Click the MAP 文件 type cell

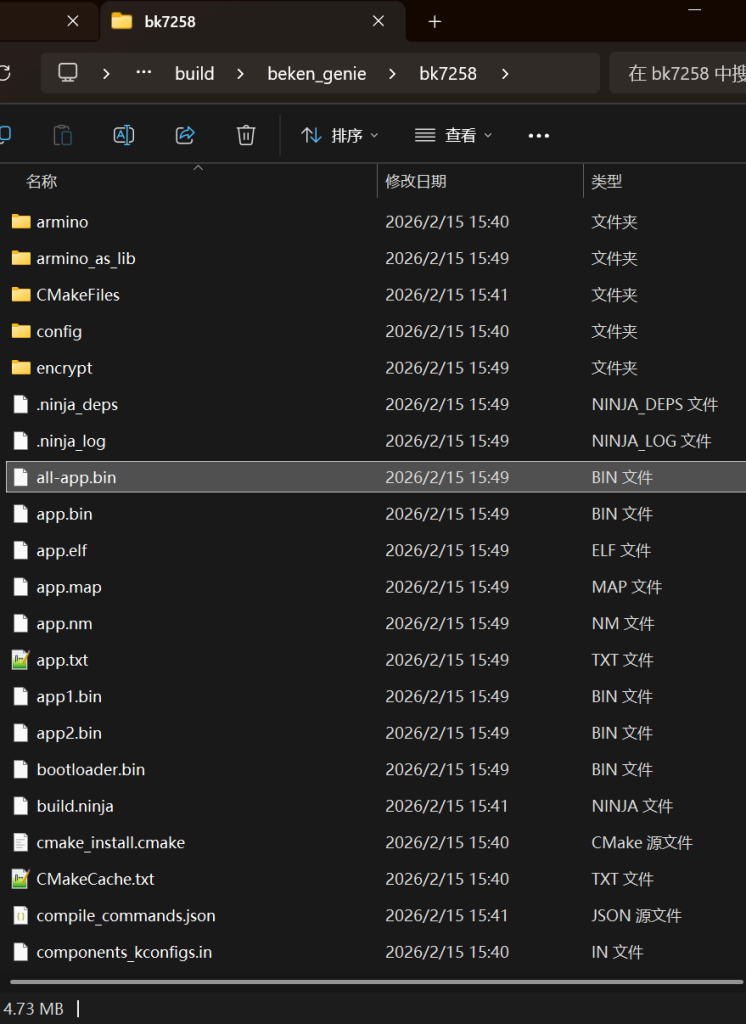point(626,587)
